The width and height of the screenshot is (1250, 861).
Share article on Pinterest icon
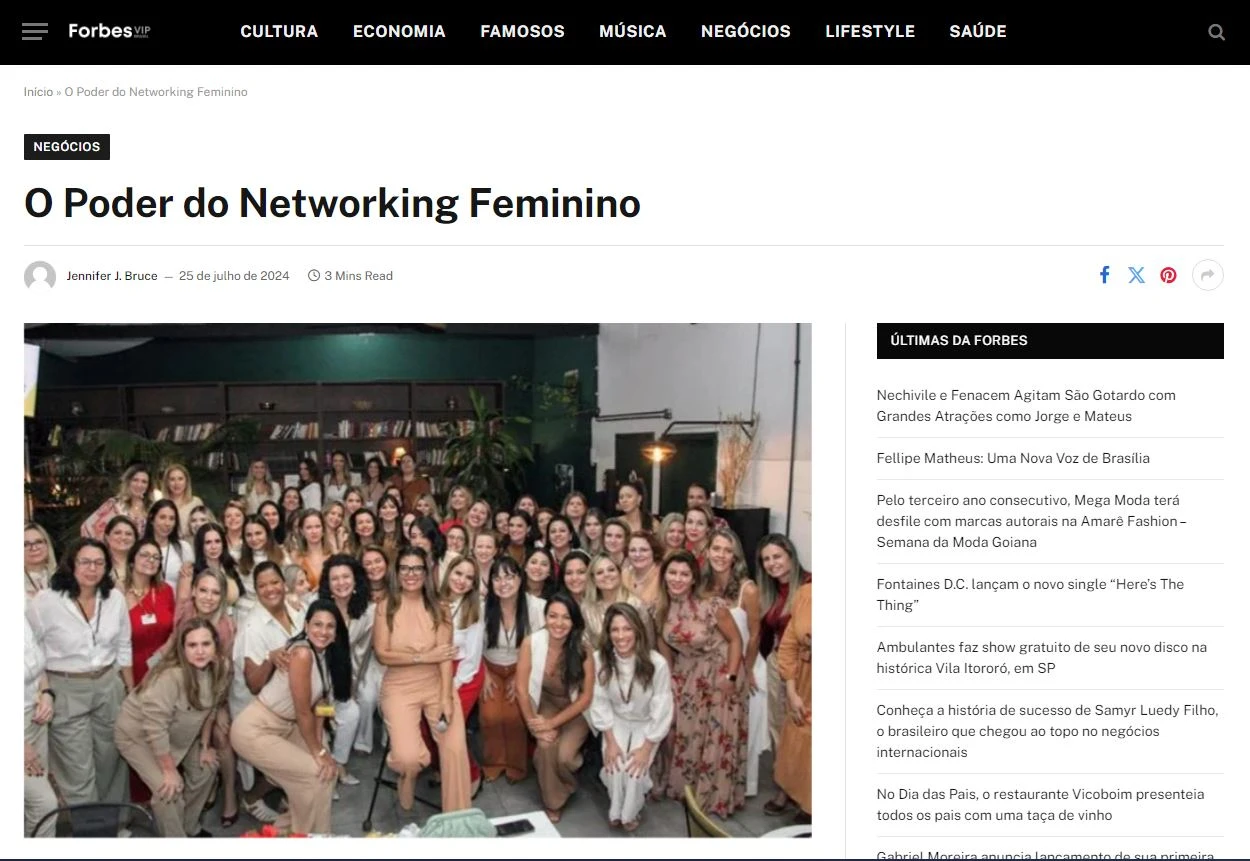pos(1168,275)
